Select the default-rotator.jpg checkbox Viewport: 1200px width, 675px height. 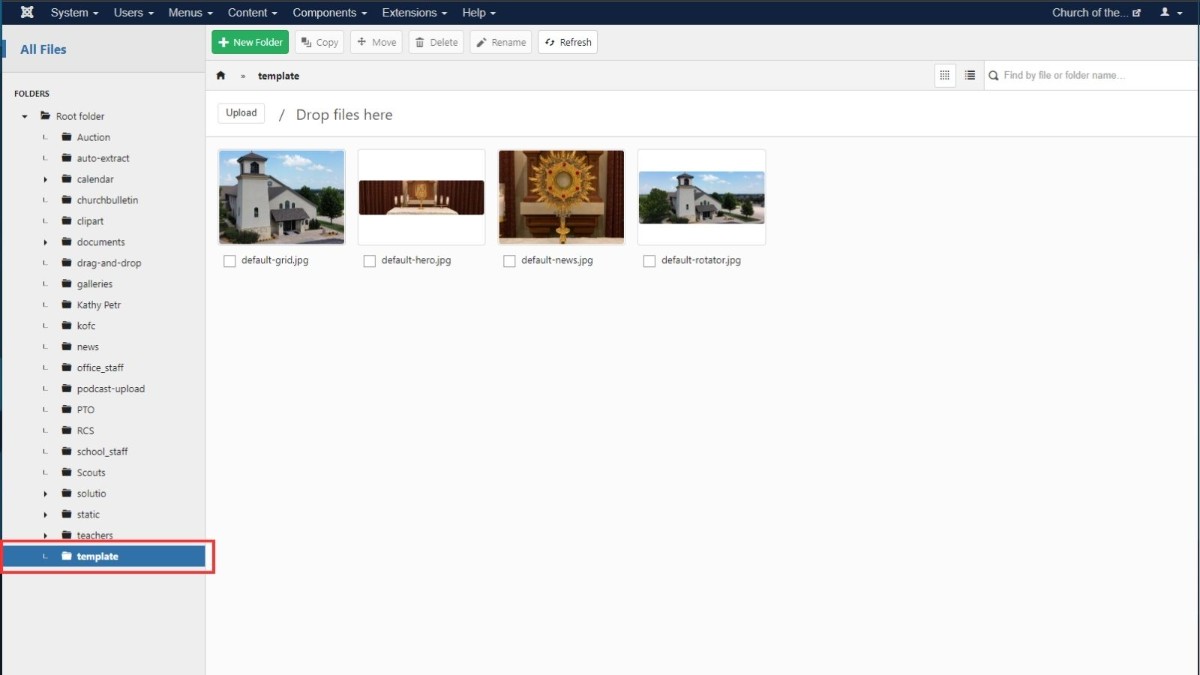[x=650, y=261]
